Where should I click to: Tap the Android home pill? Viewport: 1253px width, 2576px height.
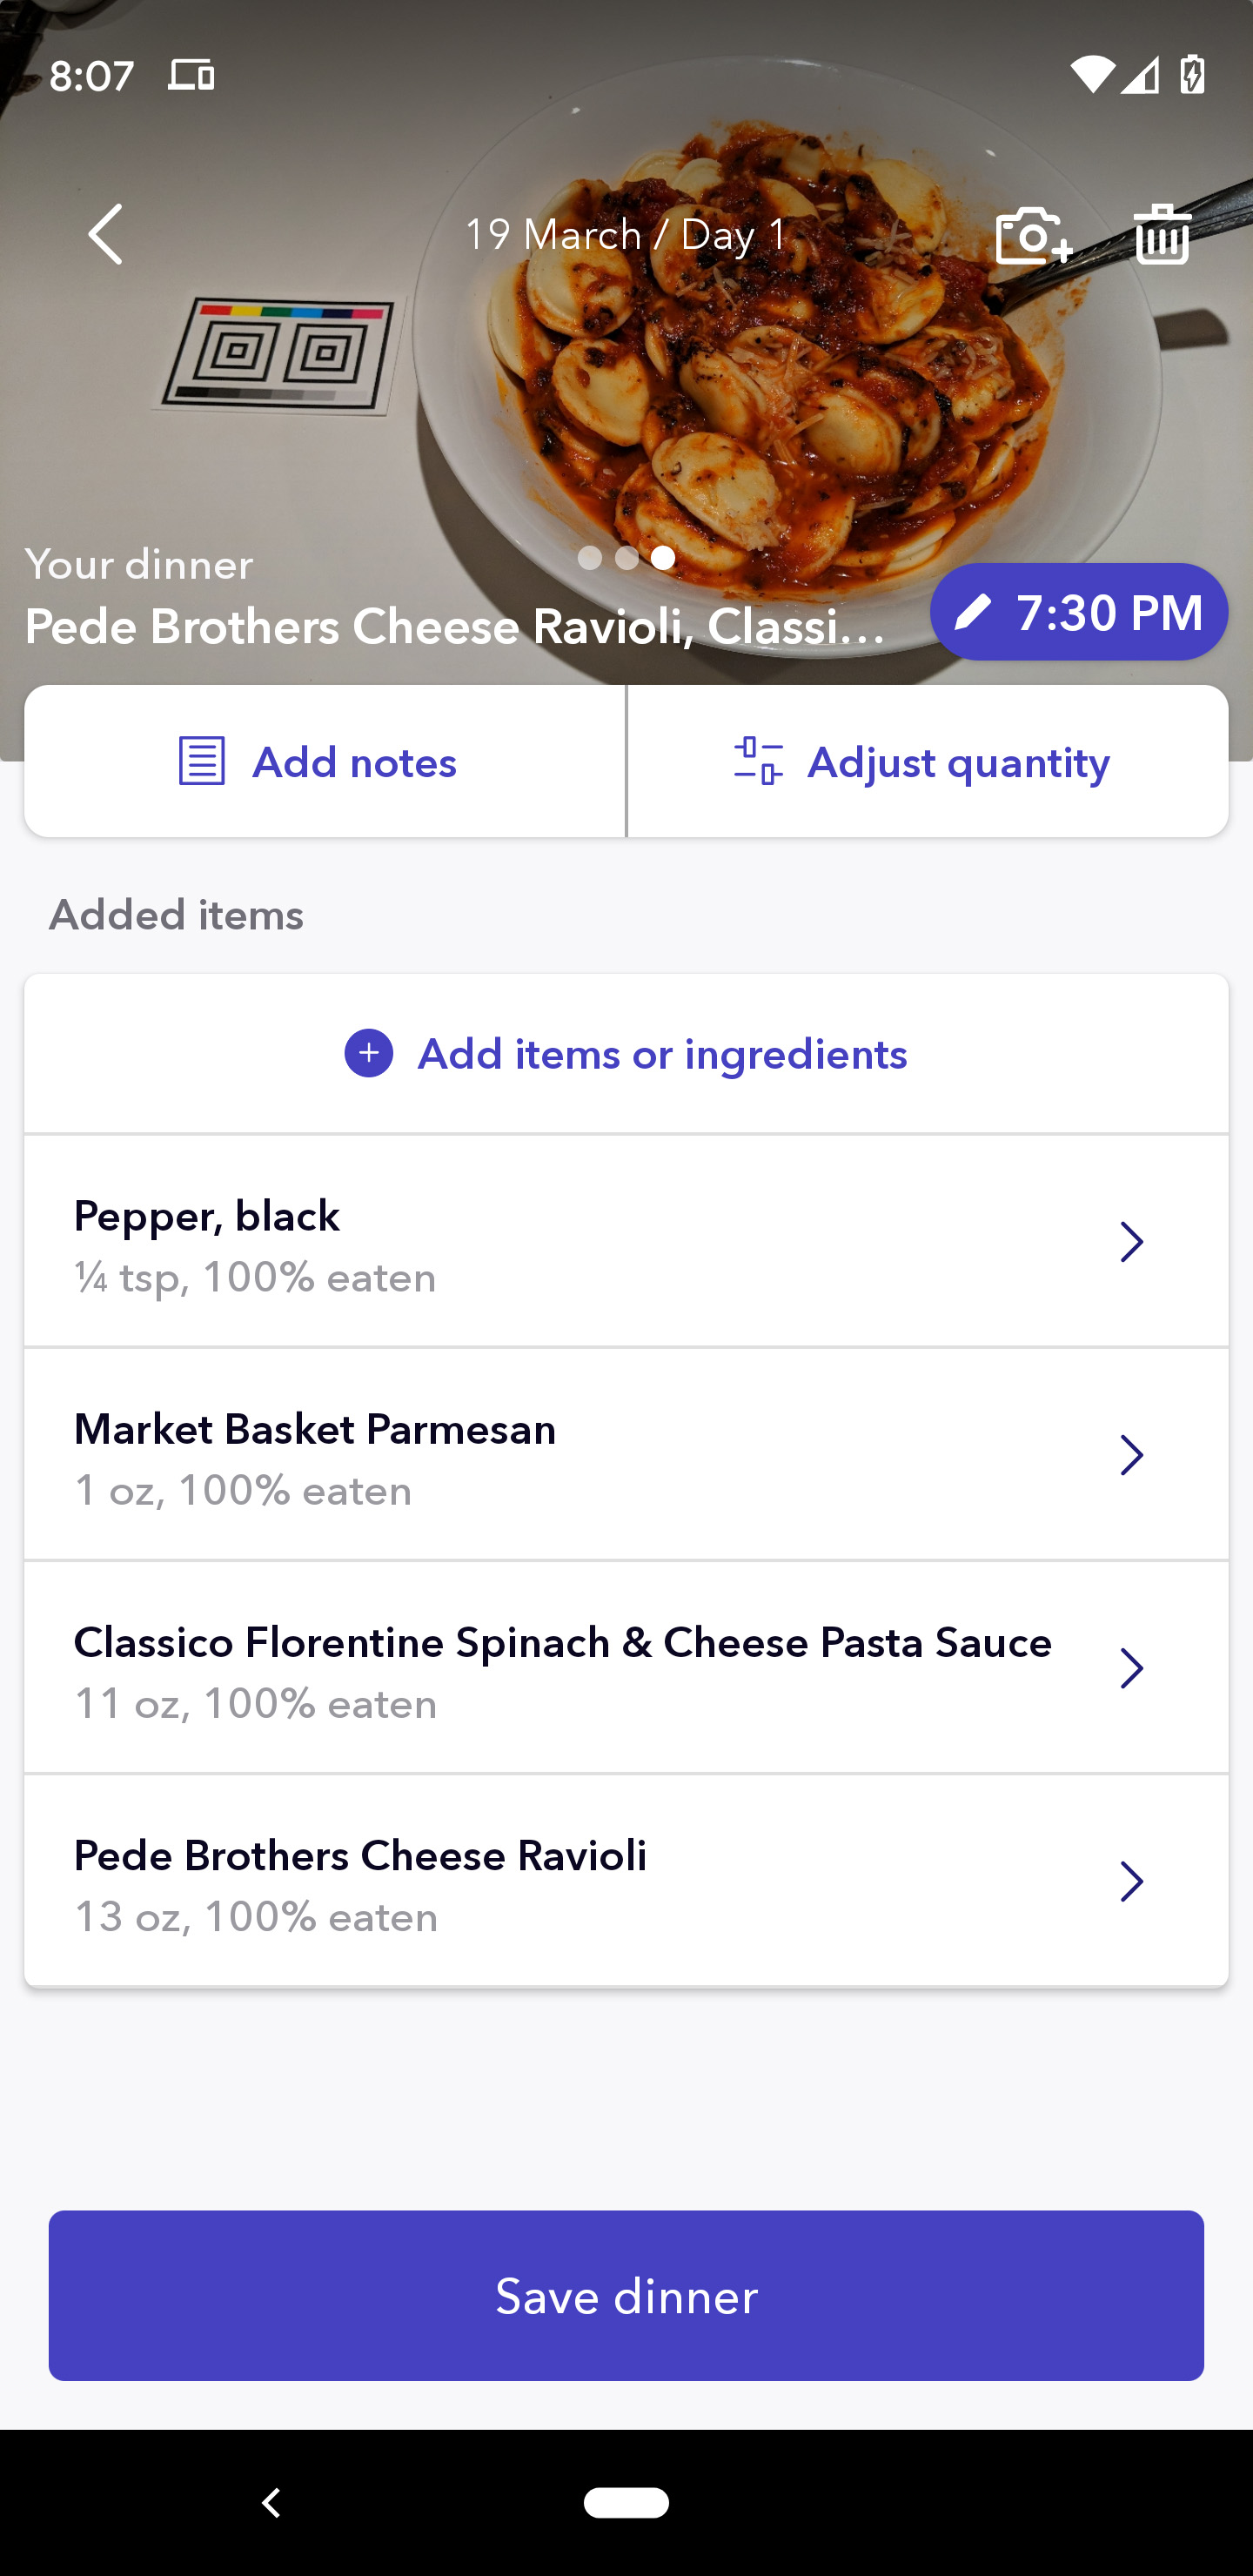coord(626,2502)
